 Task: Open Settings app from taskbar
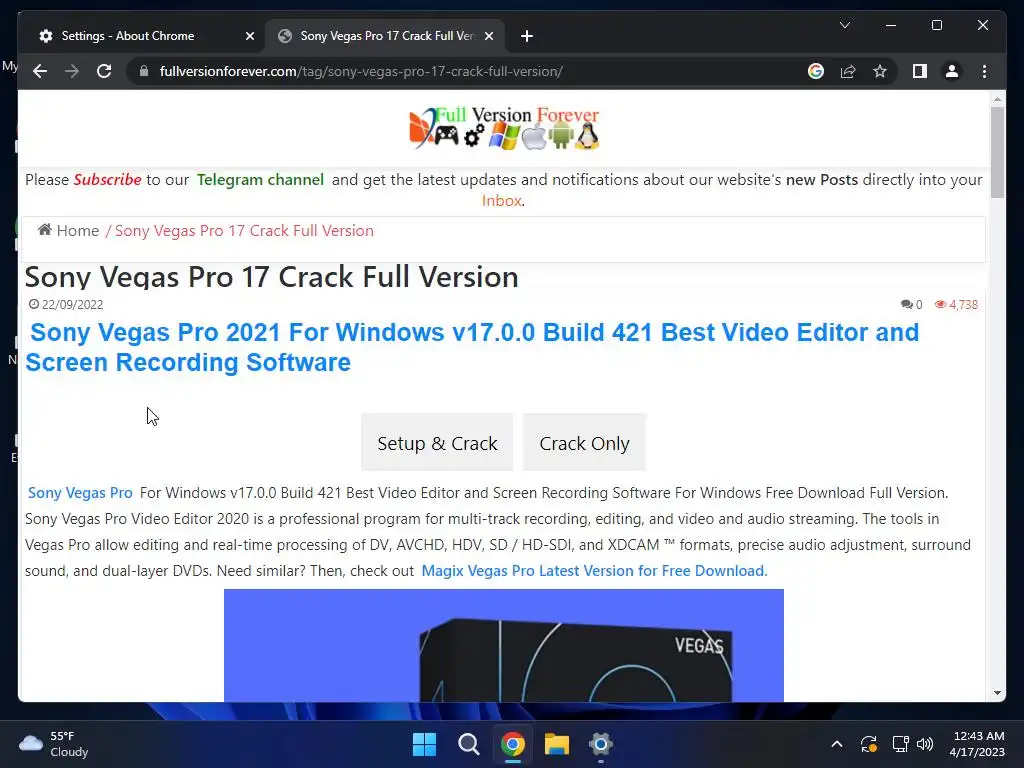pyautogui.click(x=600, y=744)
